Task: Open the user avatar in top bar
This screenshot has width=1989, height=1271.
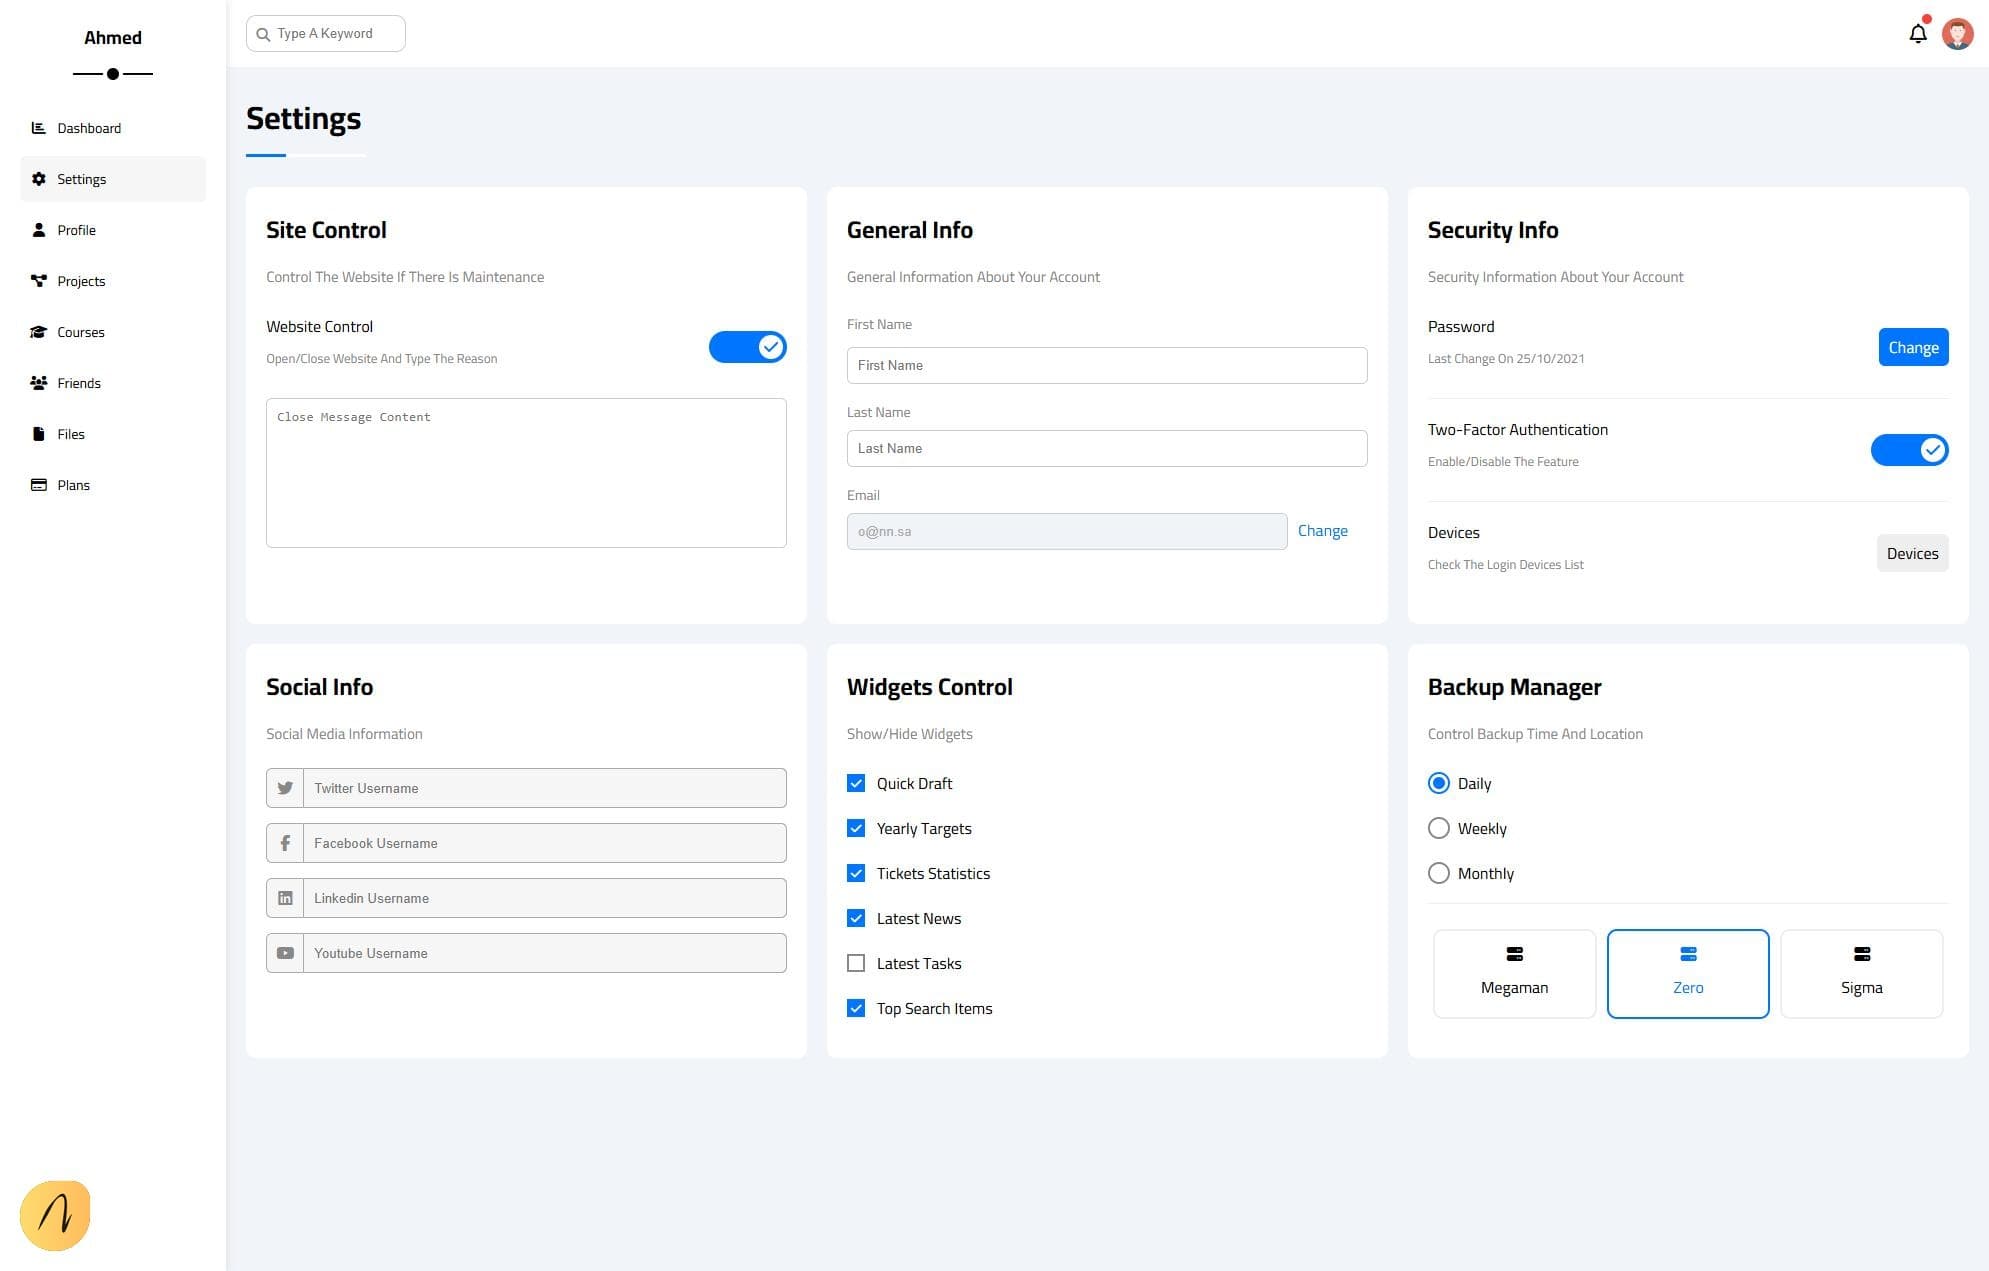Action: [x=1957, y=34]
